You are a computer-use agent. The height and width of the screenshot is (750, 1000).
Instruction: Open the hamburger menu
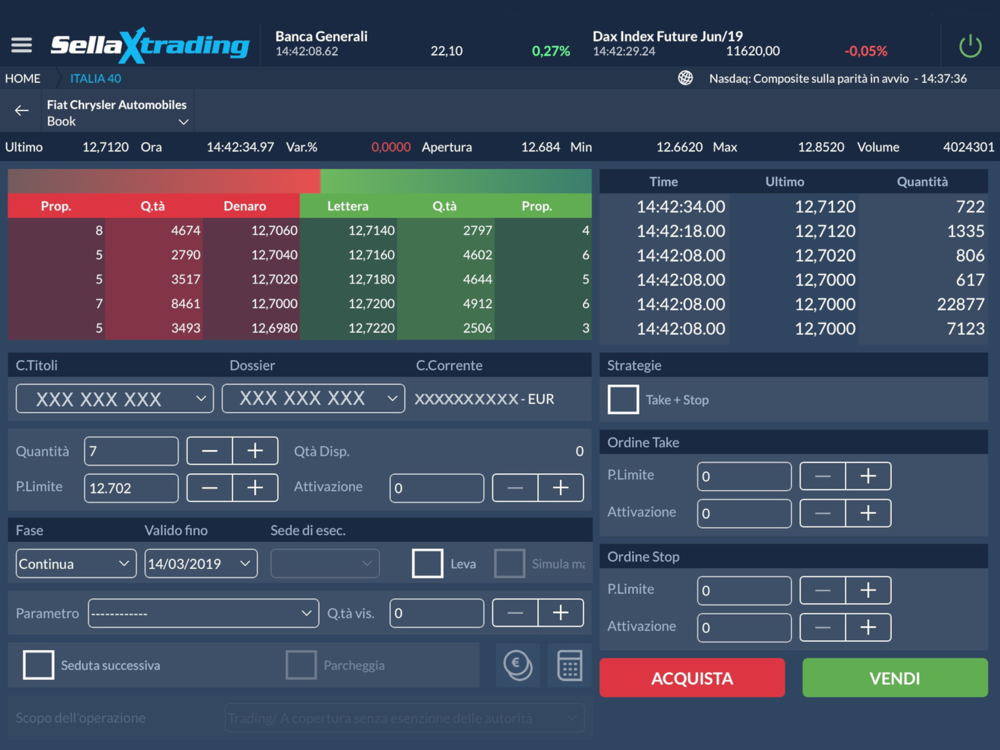point(22,45)
